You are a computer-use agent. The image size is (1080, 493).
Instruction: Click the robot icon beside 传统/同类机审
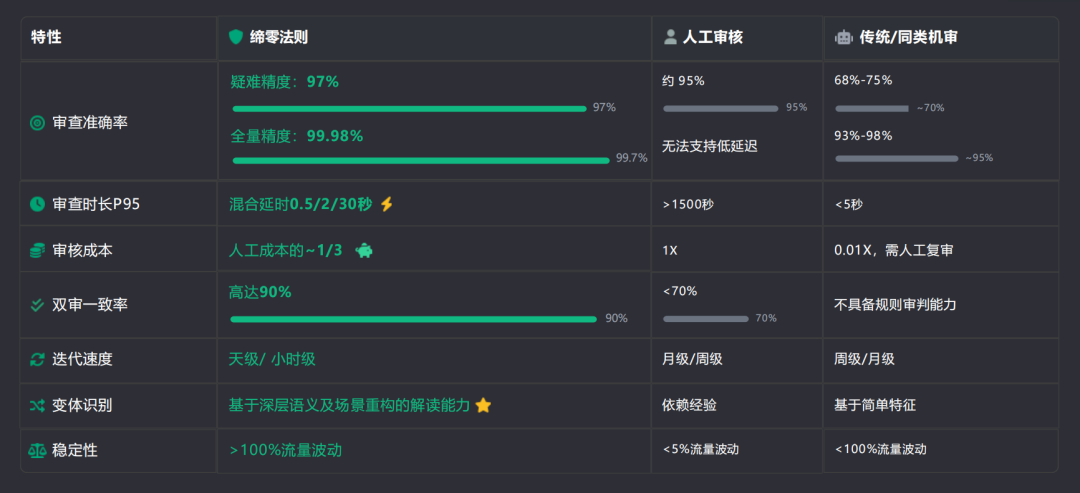coord(843,37)
